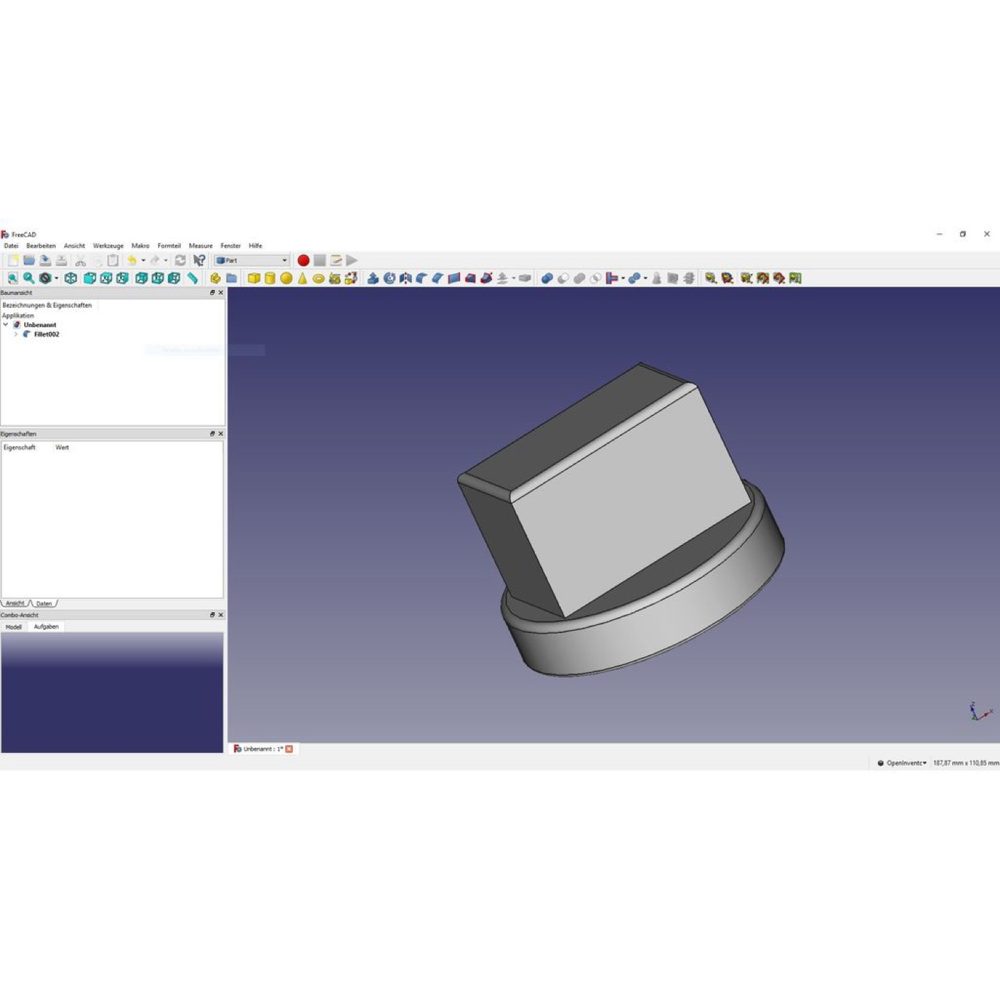Image resolution: width=1000 pixels, height=1000 pixels.
Task: Open the Split tools dropdown arrow
Action: pyautogui.click(x=645, y=278)
